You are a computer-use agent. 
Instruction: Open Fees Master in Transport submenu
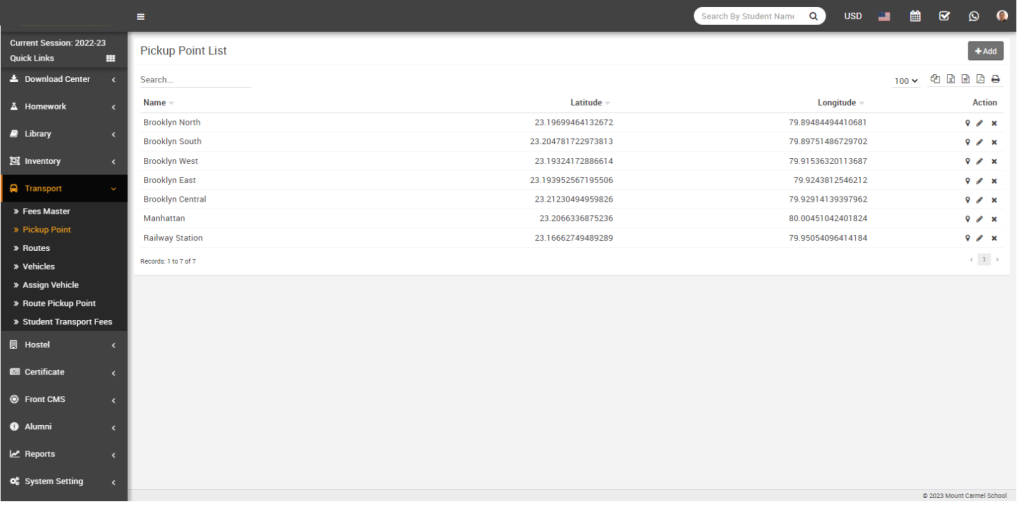(x=46, y=211)
